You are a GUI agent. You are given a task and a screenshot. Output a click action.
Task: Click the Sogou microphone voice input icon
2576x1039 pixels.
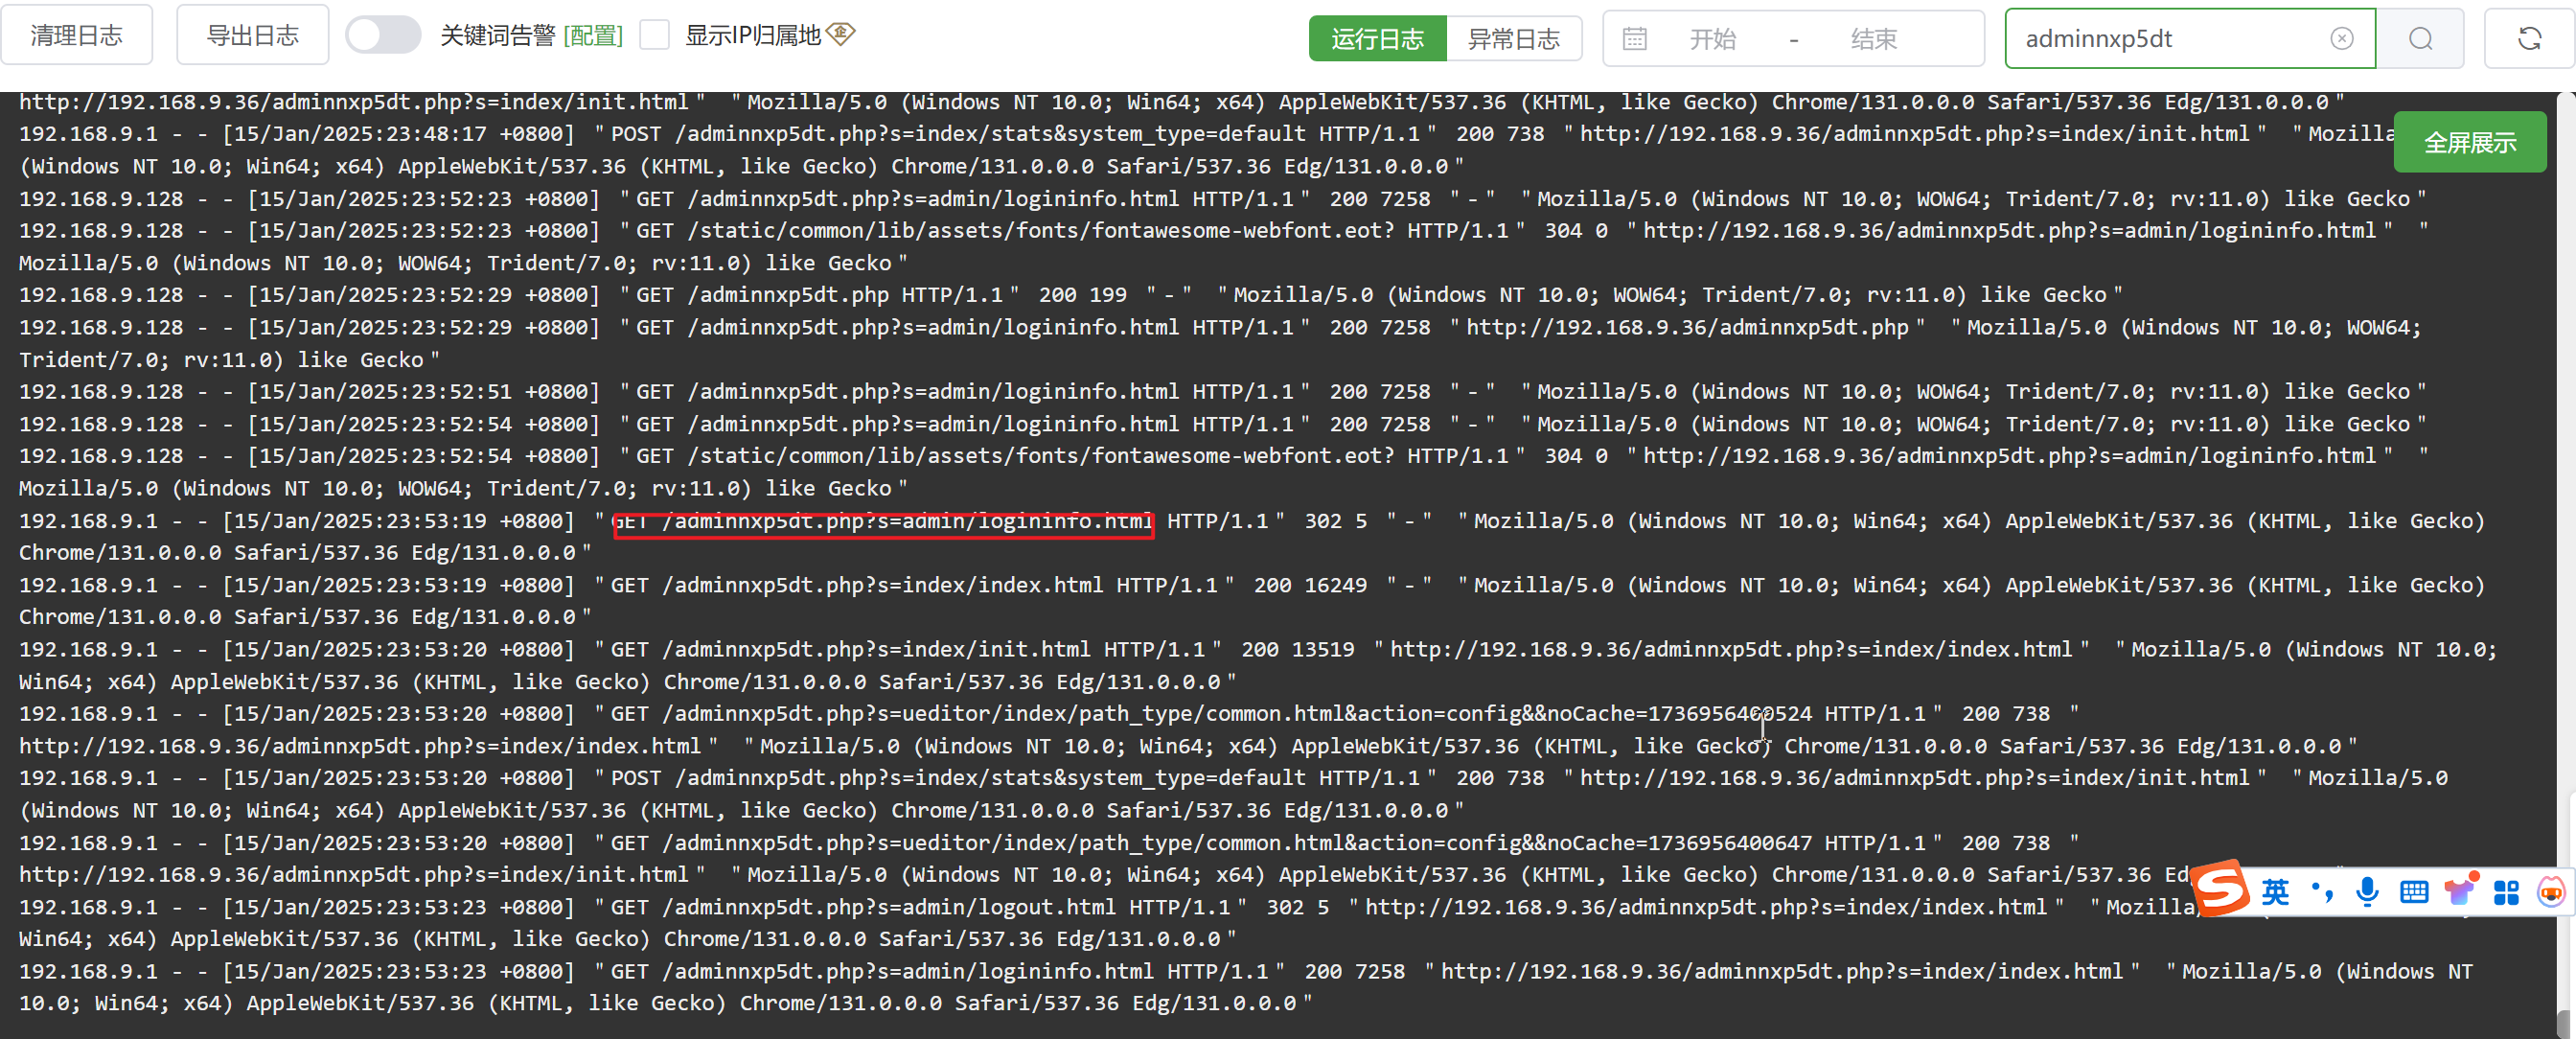[x=2367, y=891]
